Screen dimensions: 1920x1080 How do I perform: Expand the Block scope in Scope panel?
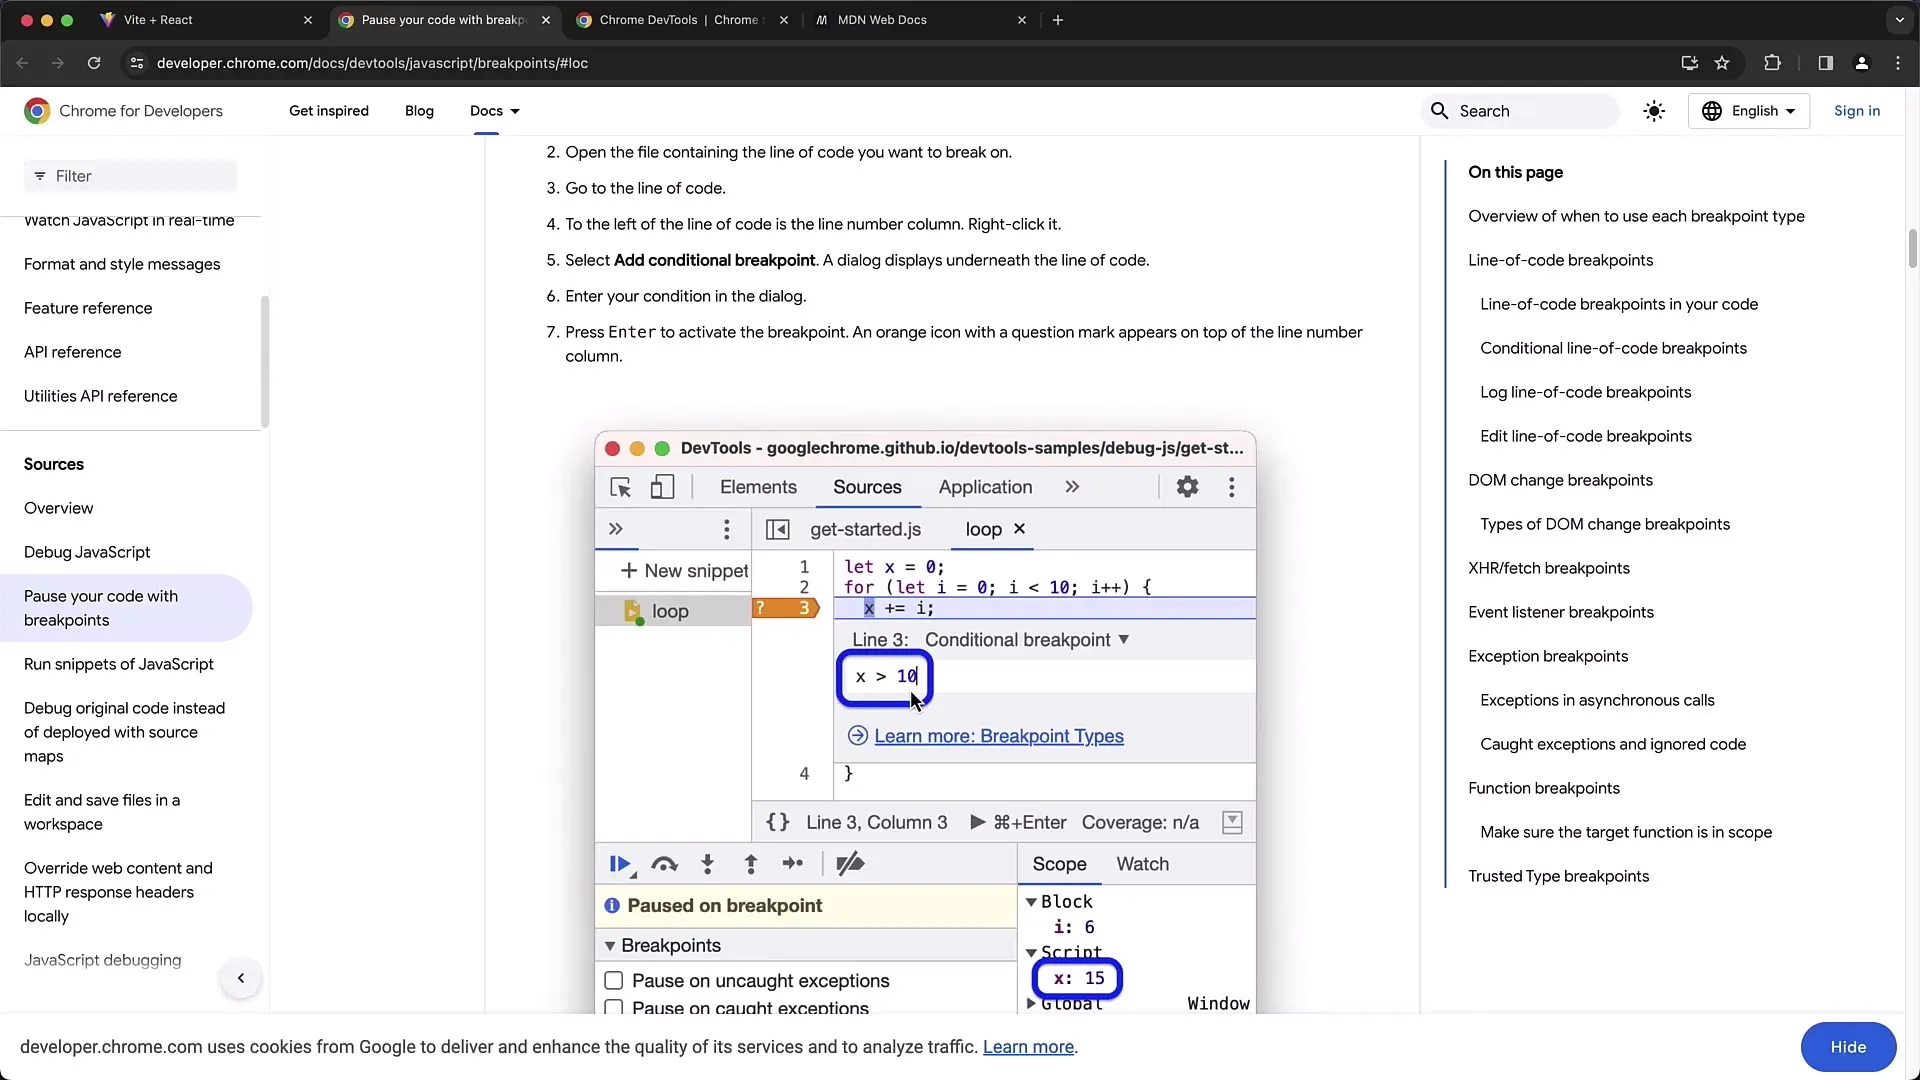pyautogui.click(x=1033, y=901)
